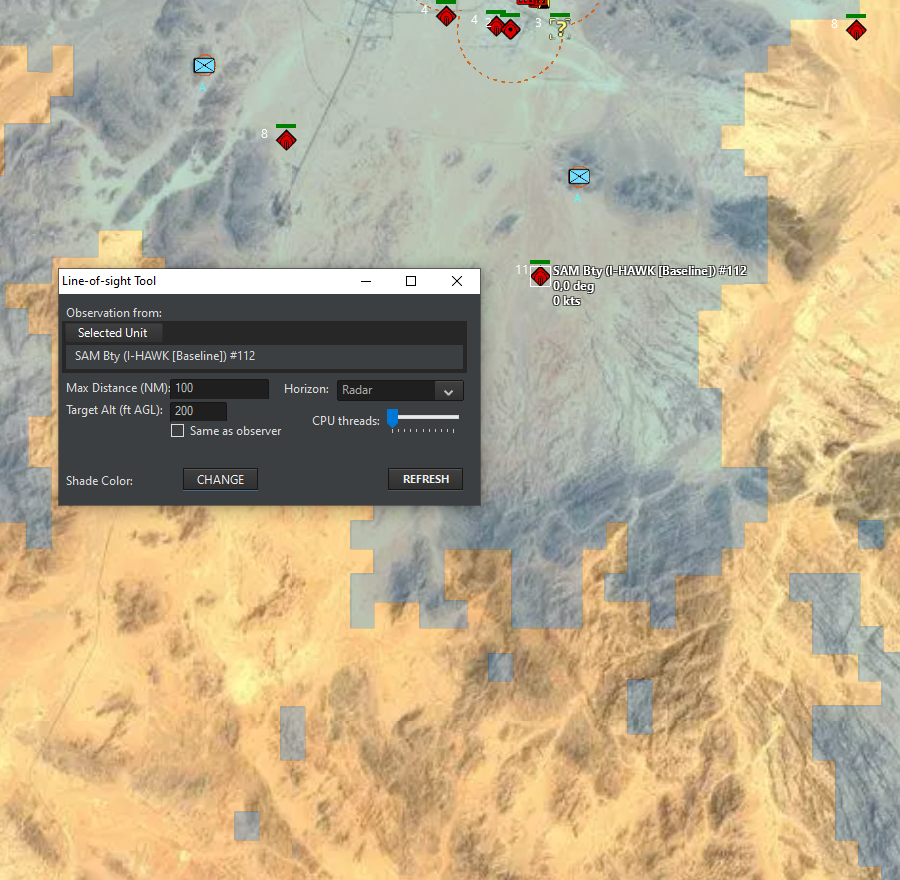Click the Max Distance (NM) input field
The height and width of the screenshot is (880, 900).
click(x=219, y=389)
